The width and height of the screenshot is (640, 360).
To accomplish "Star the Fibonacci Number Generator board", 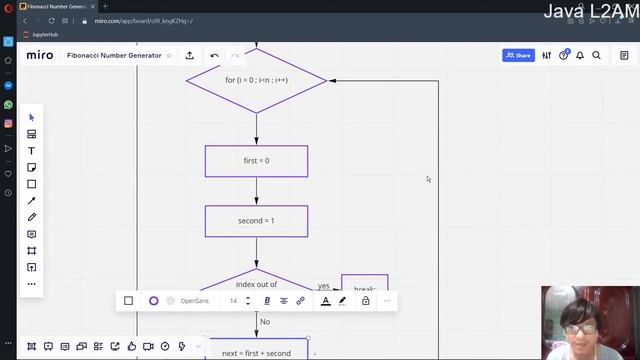I will [169, 56].
